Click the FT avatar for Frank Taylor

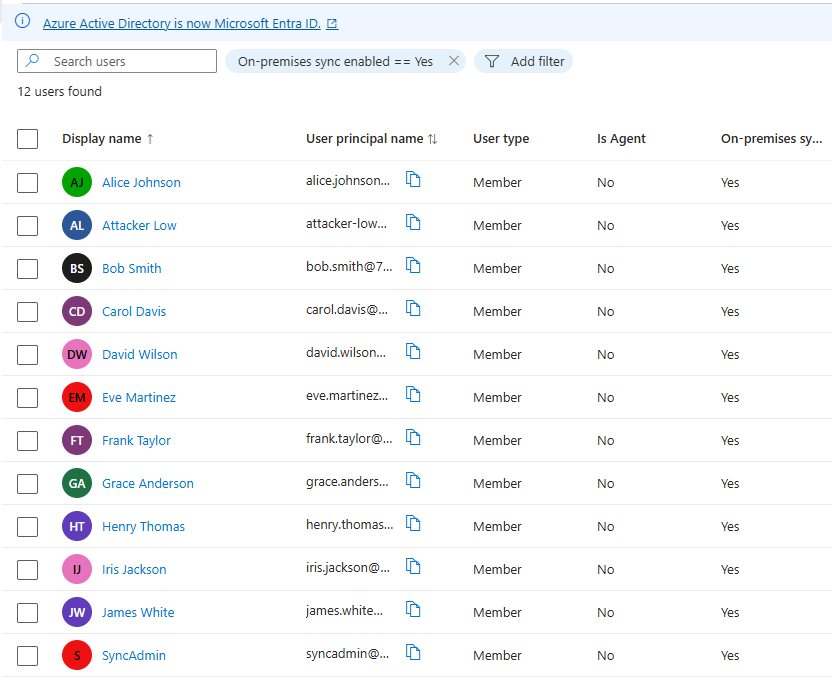pyautogui.click(x=77, y=440)
